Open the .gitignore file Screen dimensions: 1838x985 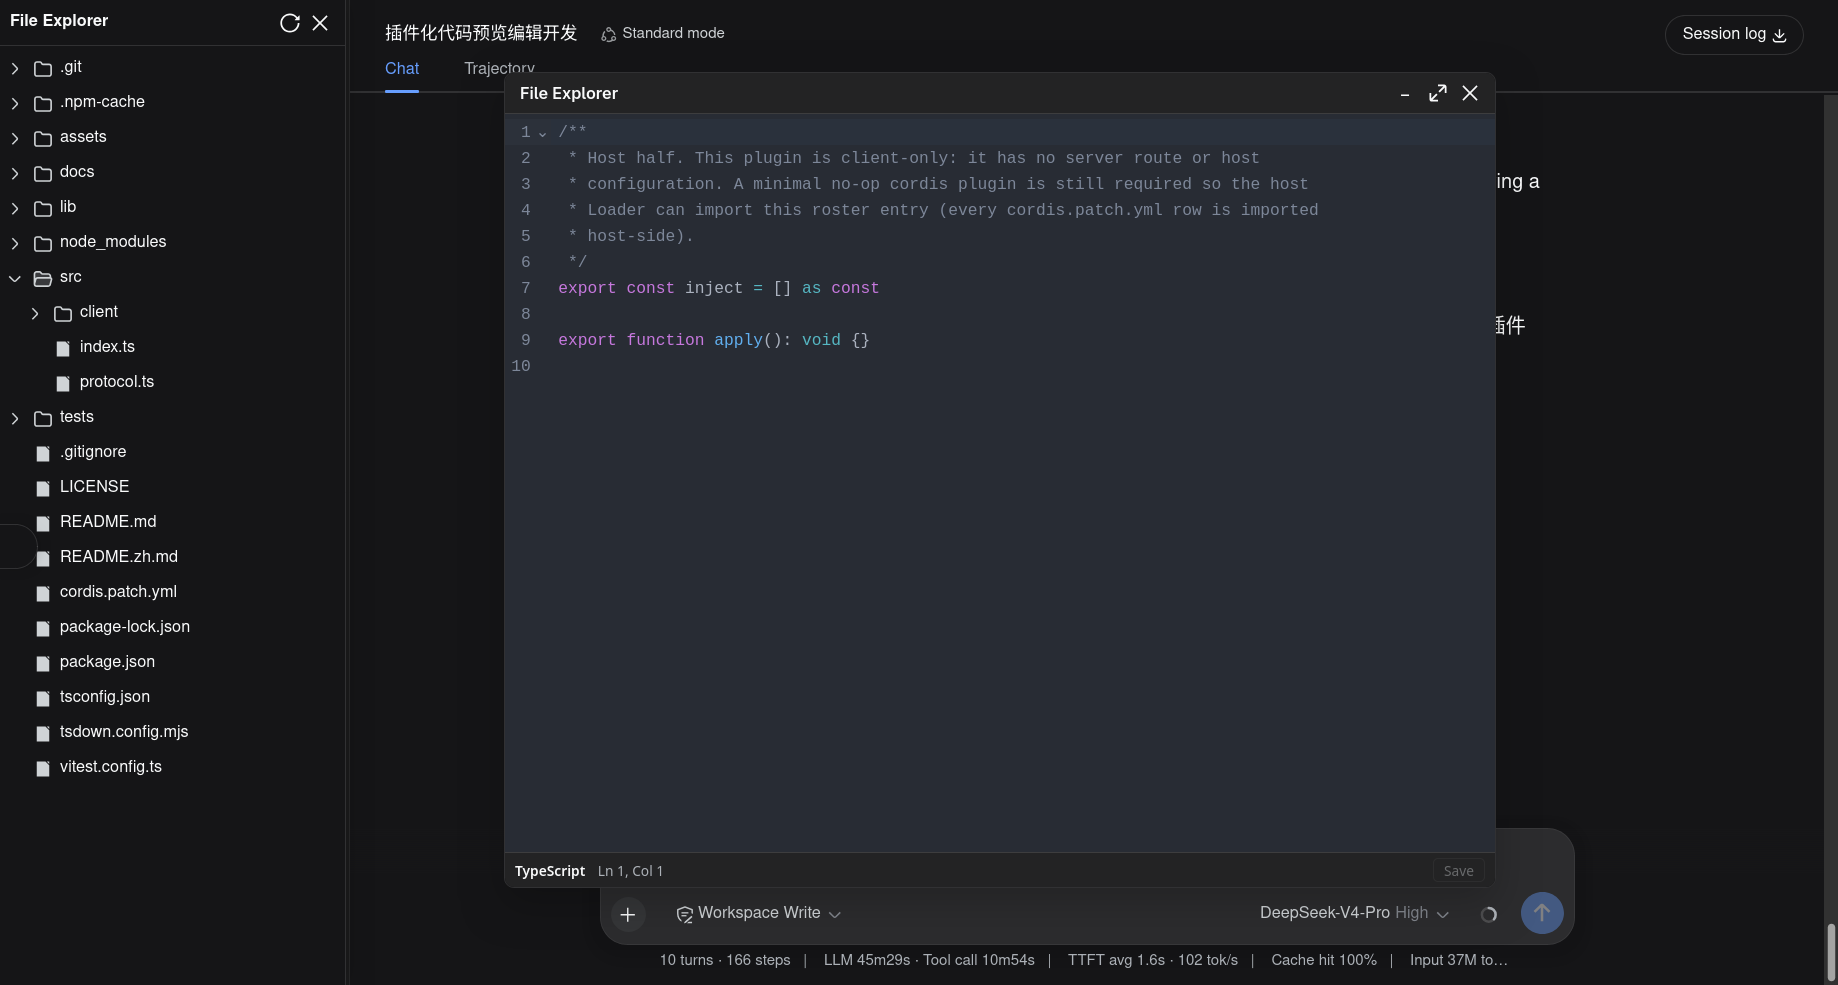[x=93, y=452]
